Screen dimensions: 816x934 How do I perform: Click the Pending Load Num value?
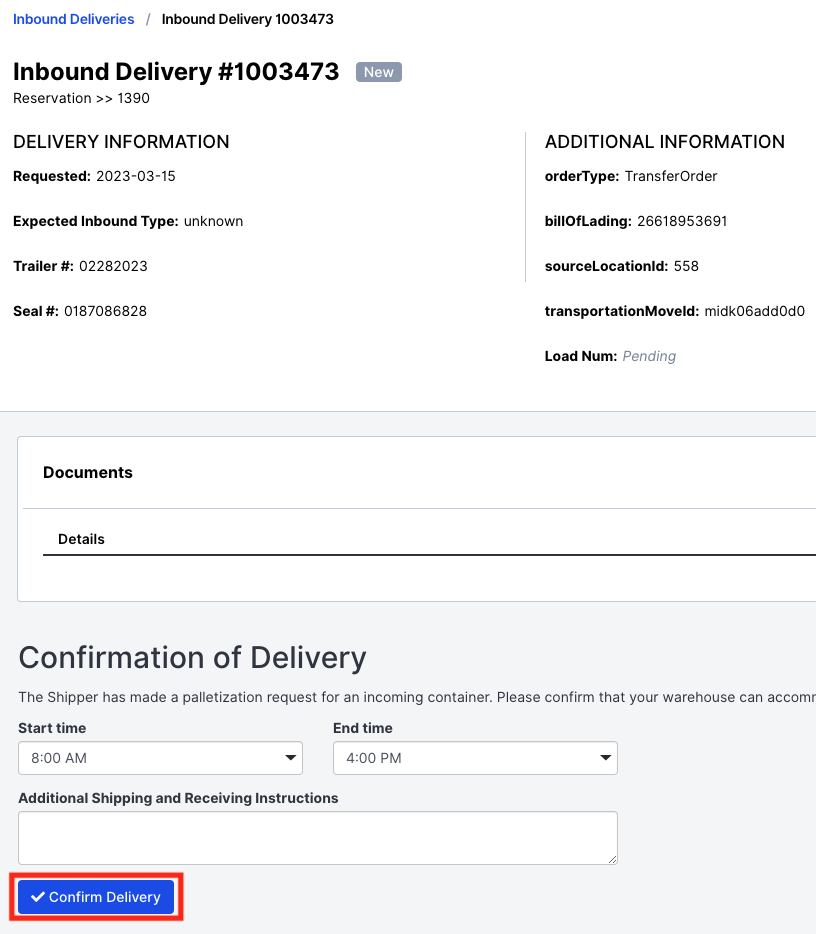point(649,356)
